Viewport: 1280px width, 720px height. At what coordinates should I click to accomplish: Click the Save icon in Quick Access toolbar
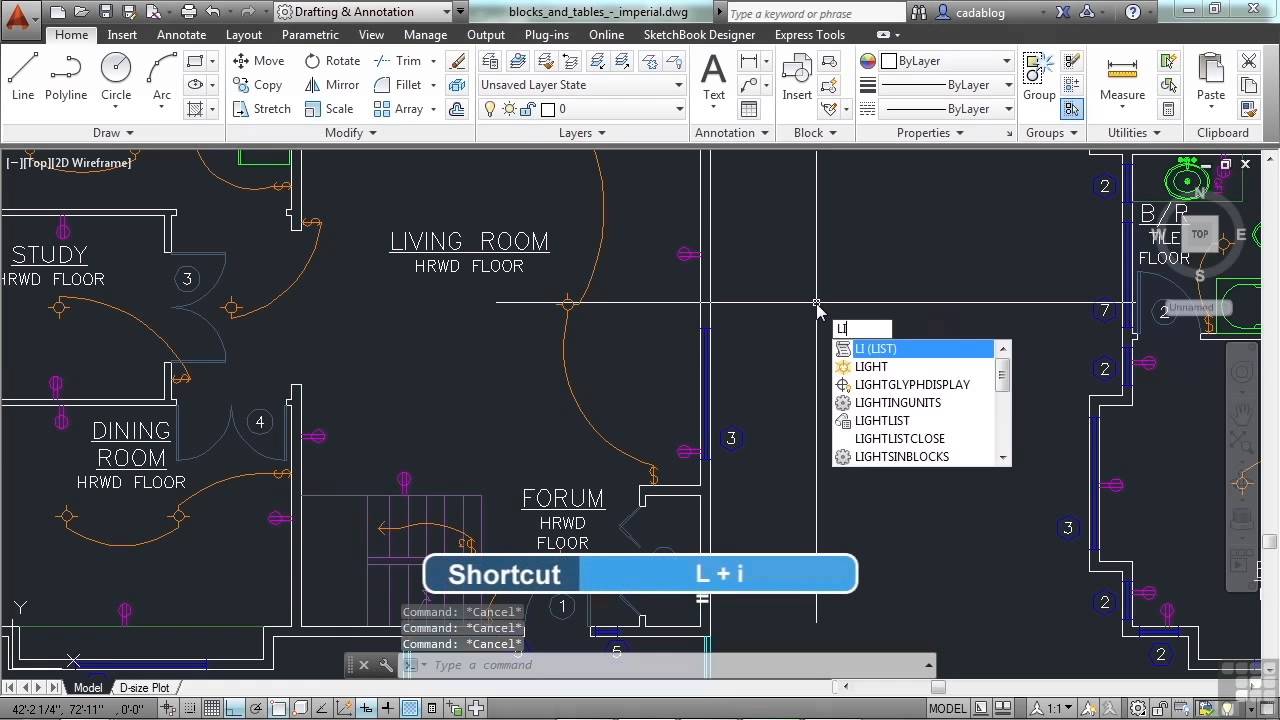point(105,12)
